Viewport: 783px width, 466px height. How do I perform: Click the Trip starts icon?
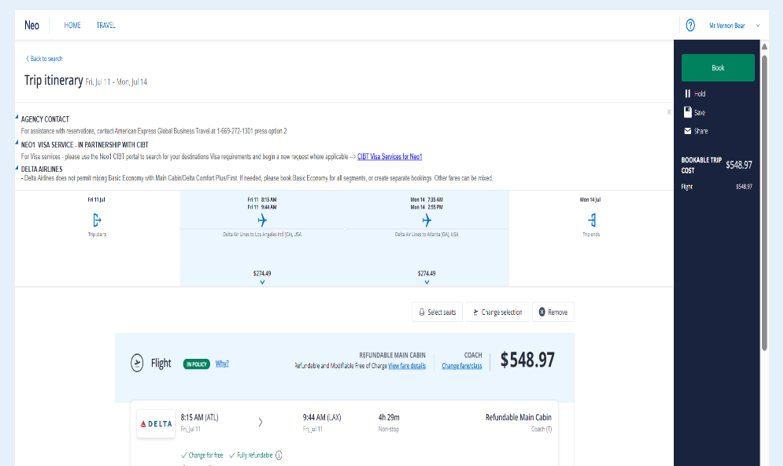pyautogui.click(x=97, y=220)
